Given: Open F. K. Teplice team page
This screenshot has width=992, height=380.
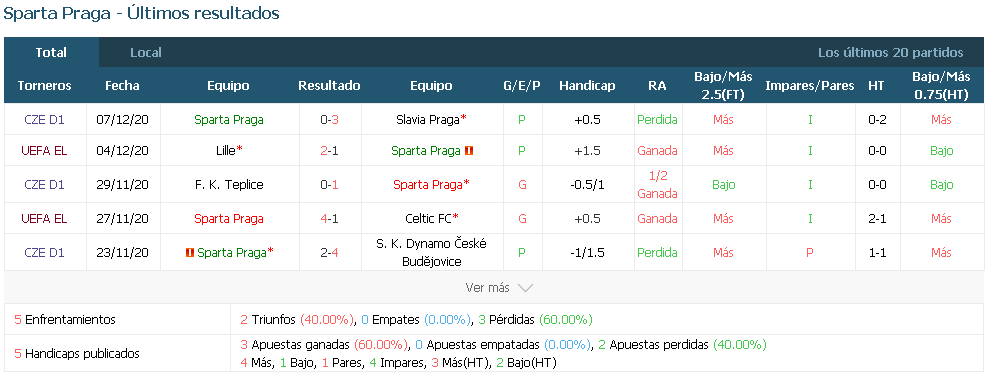Looking at the screenshot, I should point(228,185).
